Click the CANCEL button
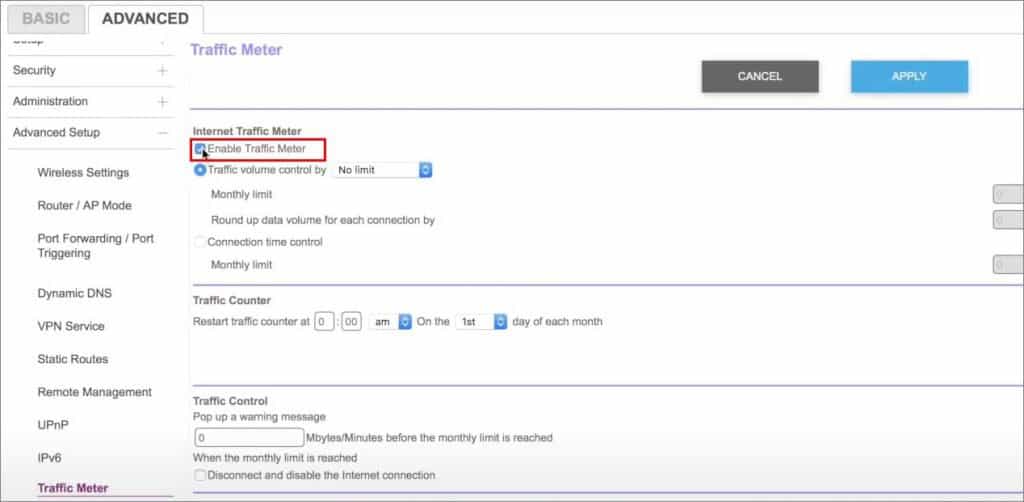The width and height of the screenshot is (1024, 502). pos(760,76)
